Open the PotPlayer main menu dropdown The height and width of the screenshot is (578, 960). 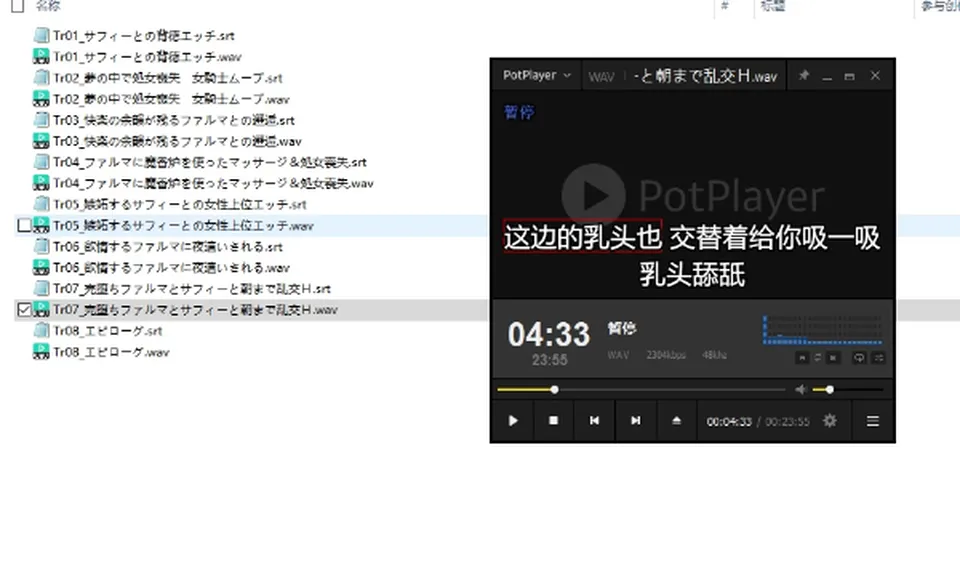tap(536, 75)
